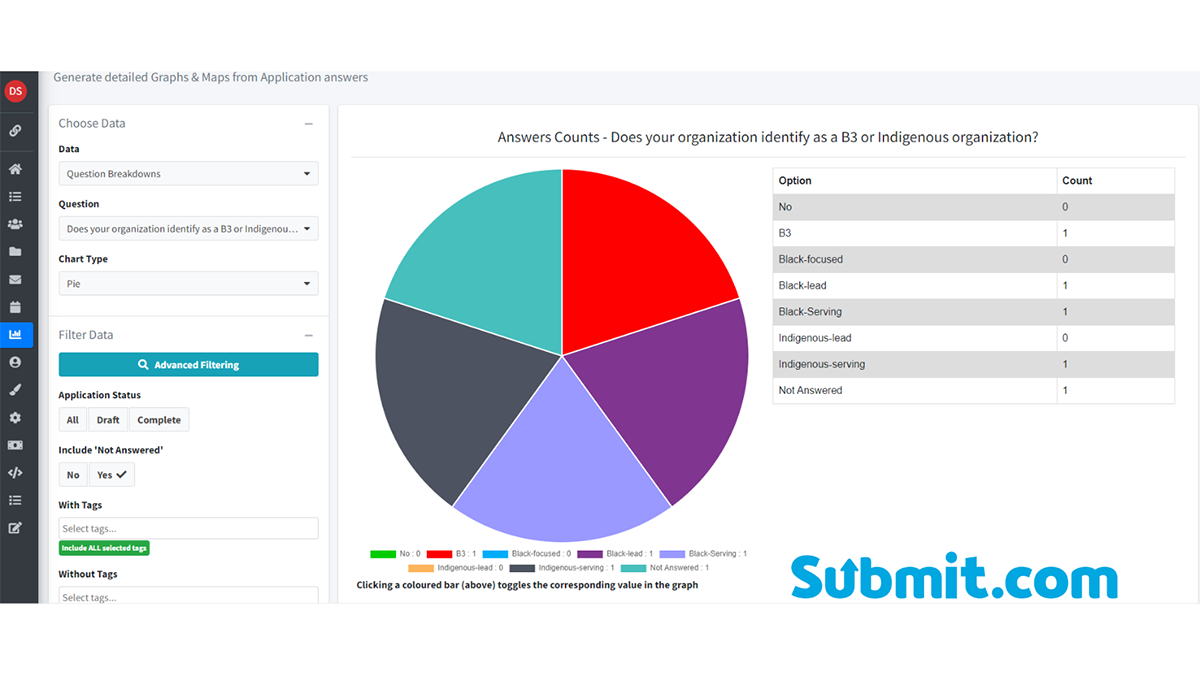Switch Application Status to Draft
The height and width of the screenshot is (675, 1200).
[107, 419]
